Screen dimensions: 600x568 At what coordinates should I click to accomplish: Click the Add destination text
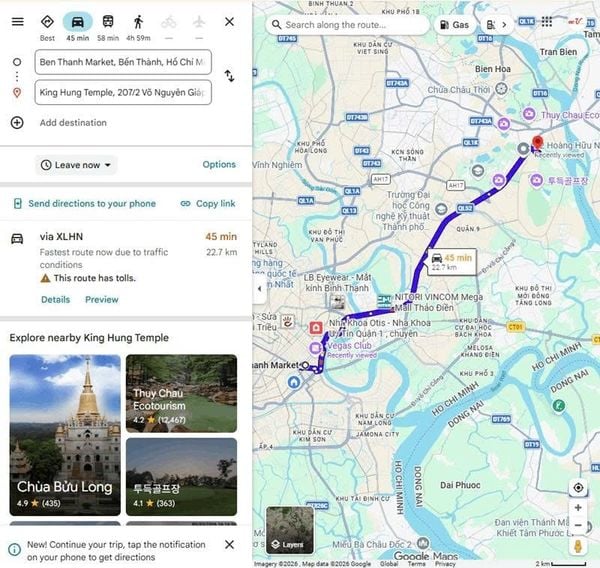pos(73,122)
